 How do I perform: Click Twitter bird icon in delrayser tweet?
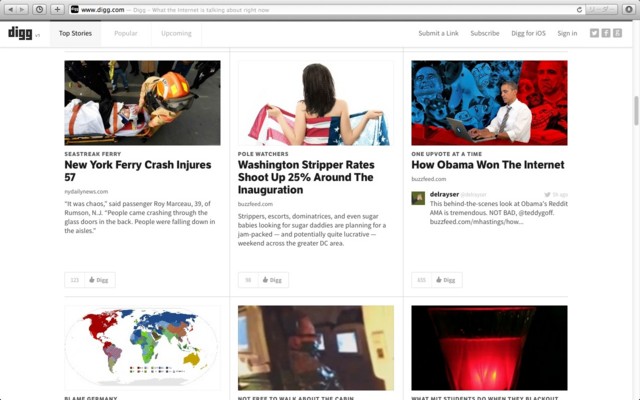point(547,195)
